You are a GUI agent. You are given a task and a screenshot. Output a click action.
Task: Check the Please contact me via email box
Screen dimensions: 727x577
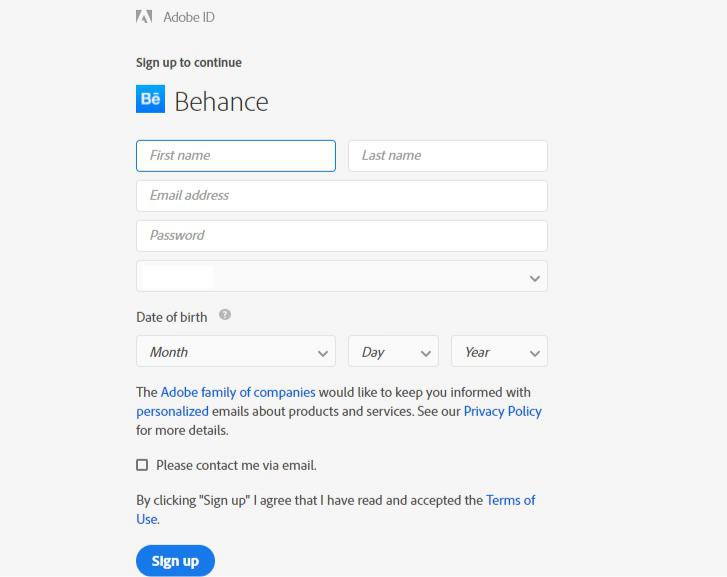(x=142, y=465)
